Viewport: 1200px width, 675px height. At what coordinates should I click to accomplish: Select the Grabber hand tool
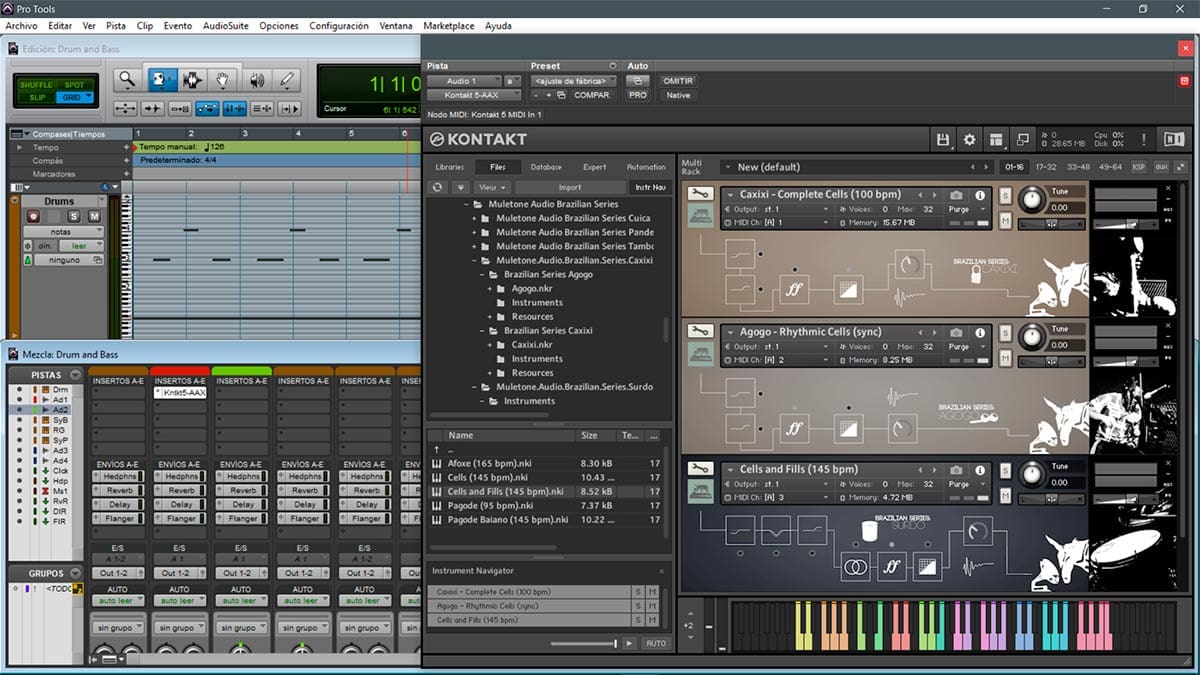tap(223, 79)
